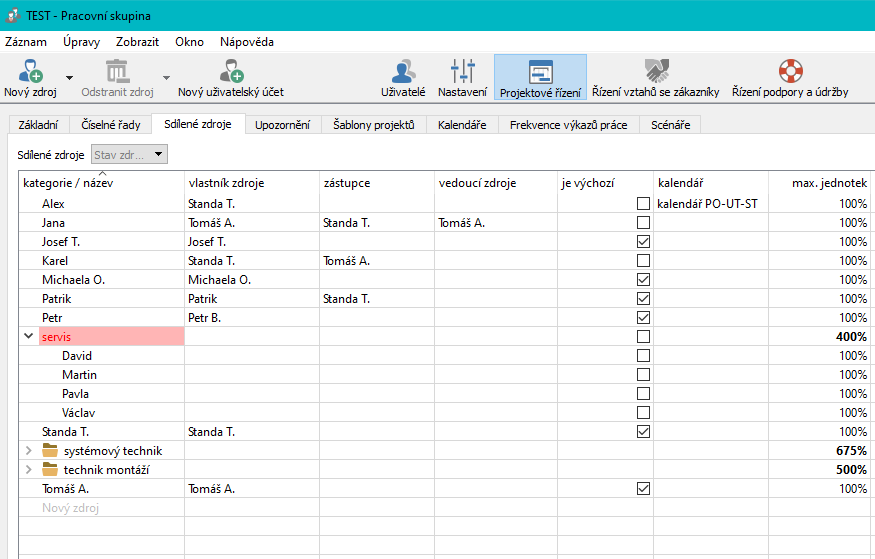Viewport: 875px width, 559px height.
Task: Uncheck je výchozí checkbox for Josef T.
Action: (643, 242)
